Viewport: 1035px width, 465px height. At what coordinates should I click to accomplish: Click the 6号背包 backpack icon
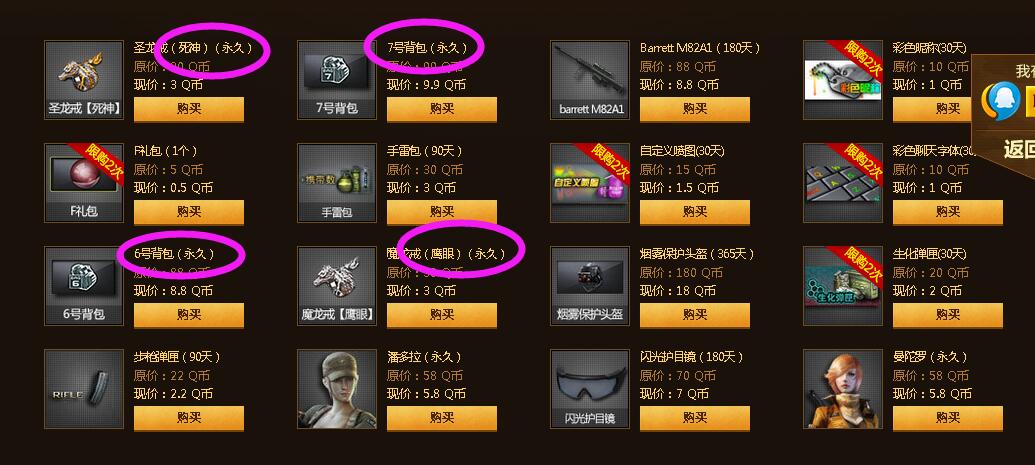[x=84, y=286]
